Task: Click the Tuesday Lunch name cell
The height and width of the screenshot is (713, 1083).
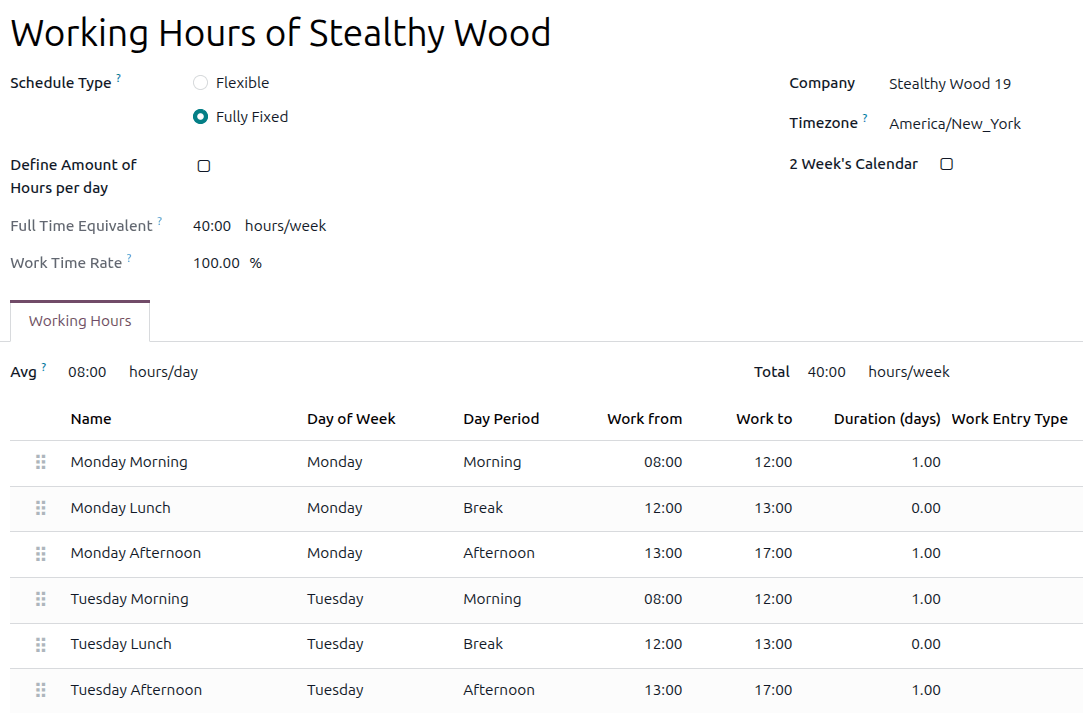Action: (x=121, y=645)
